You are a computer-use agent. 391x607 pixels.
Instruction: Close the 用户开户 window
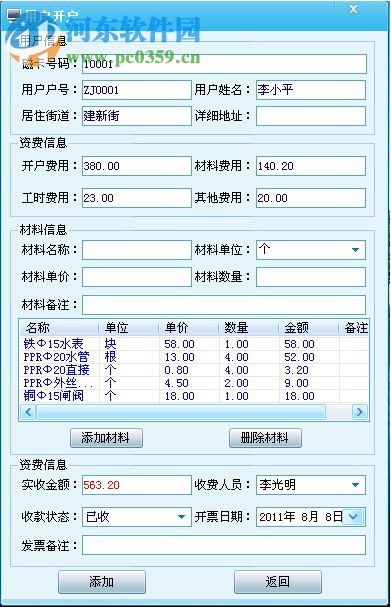coord(353,9)
